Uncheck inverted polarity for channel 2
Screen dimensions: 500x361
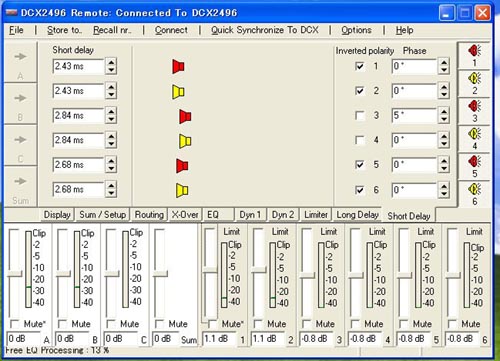point(359,91)
